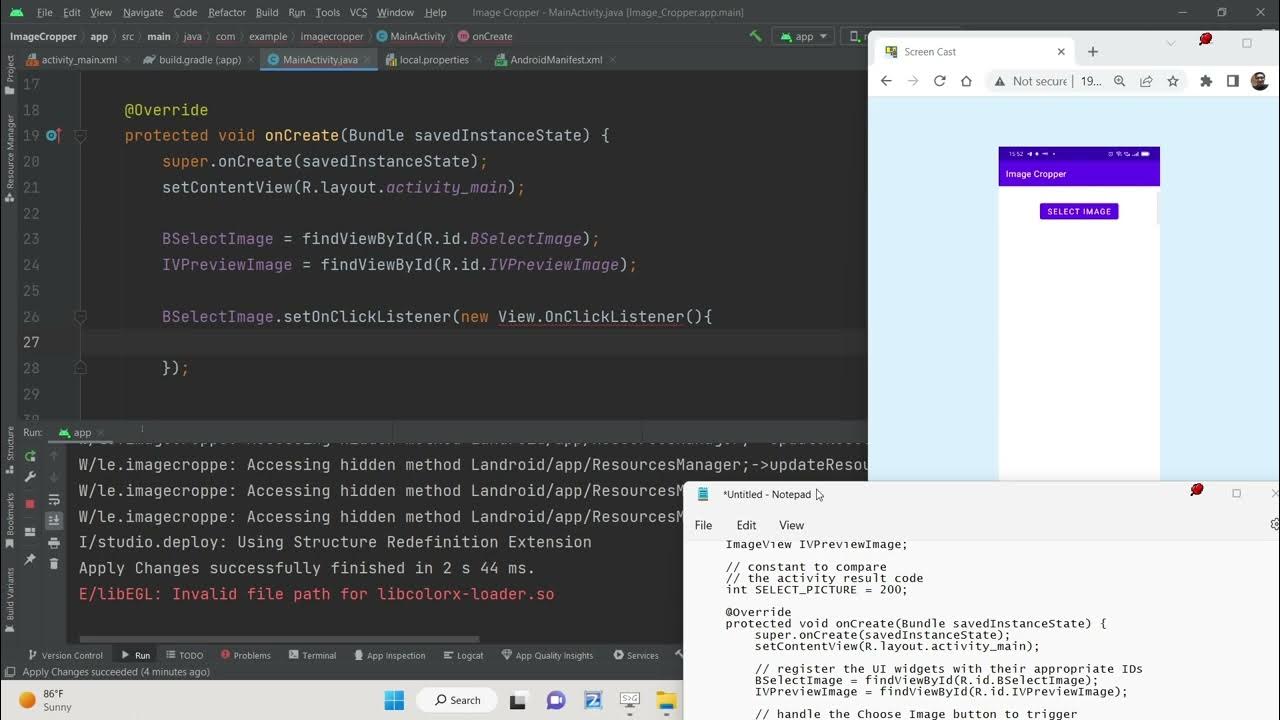The image size is (1280, 720).
Task: Open the Refactor menu
Action: tap(226, 12)
